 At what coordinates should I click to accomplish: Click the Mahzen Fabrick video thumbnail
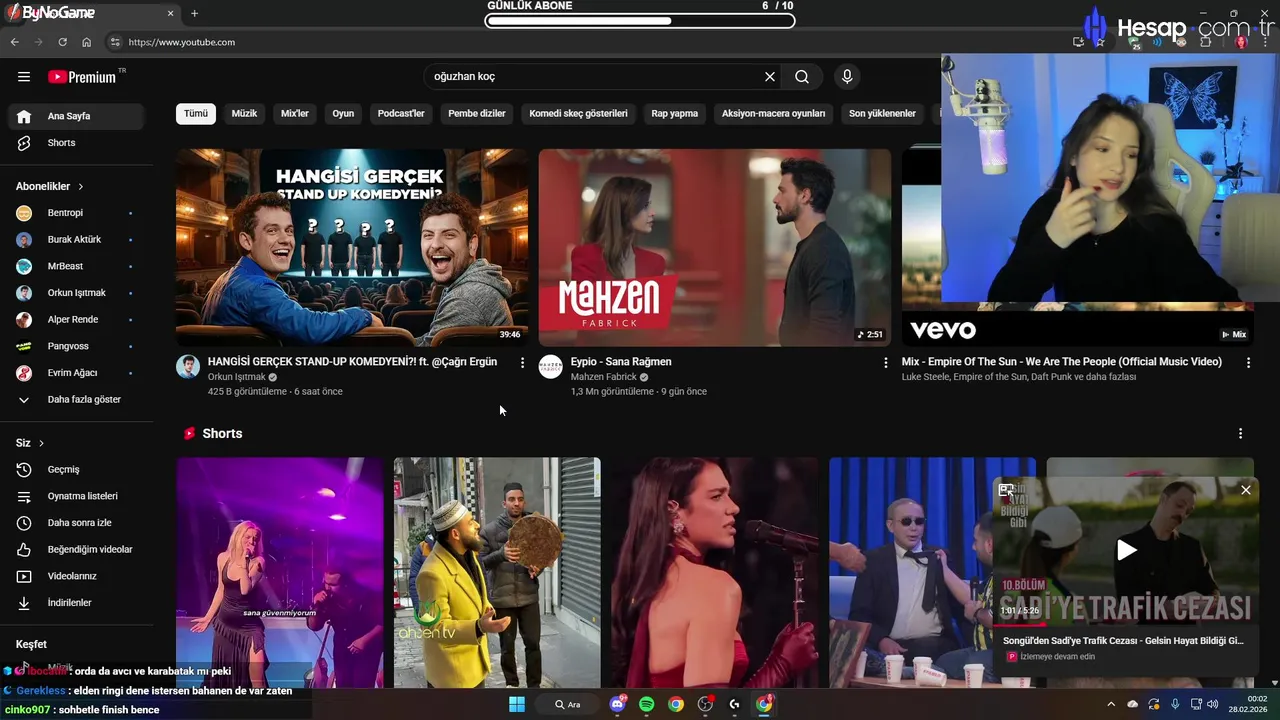click(x=715, y=247)
